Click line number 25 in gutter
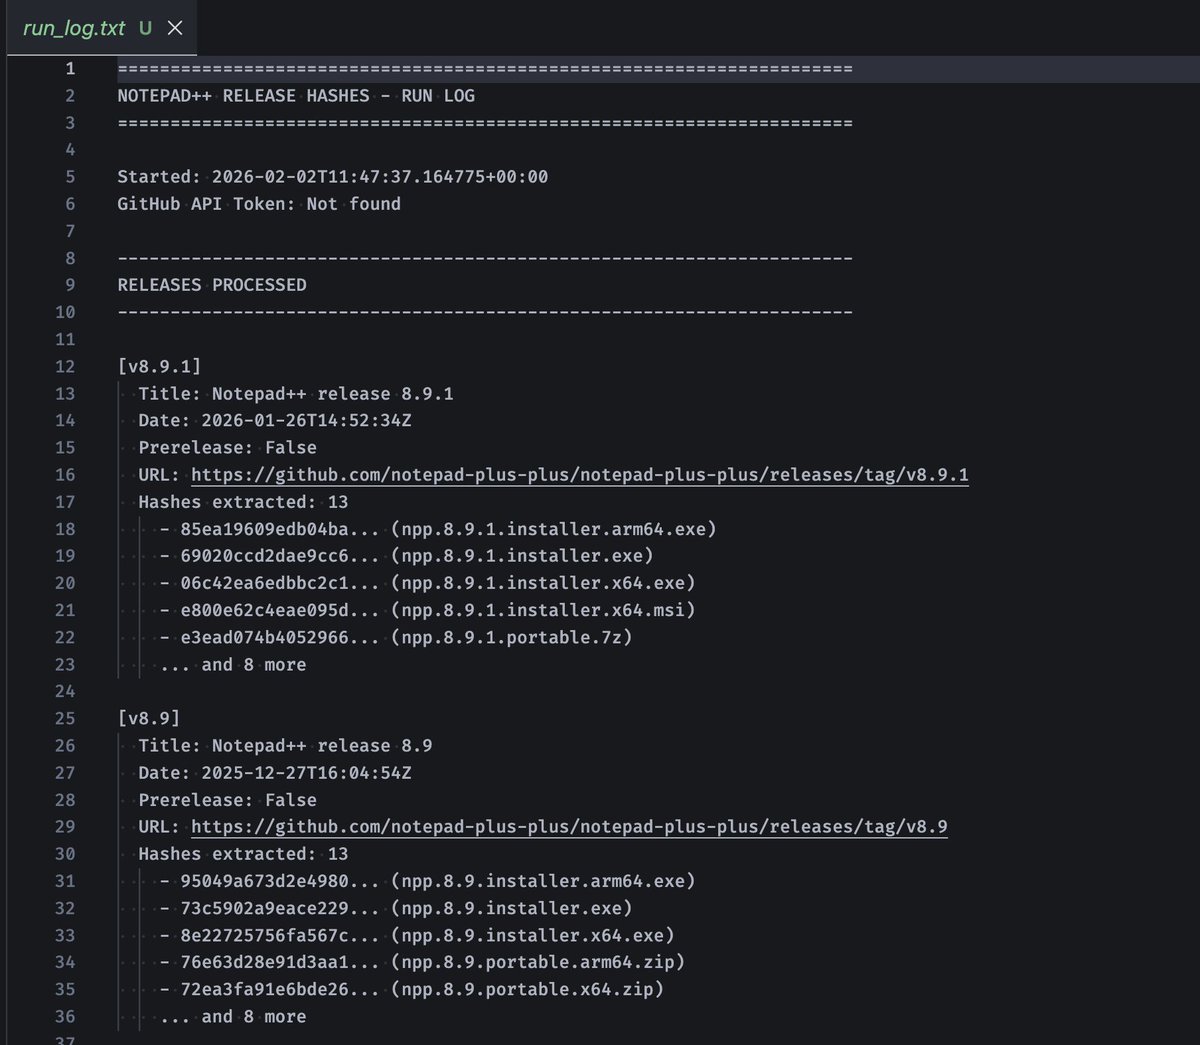Viewport: 1200px width, 1045px height. [x=65, y=719]
